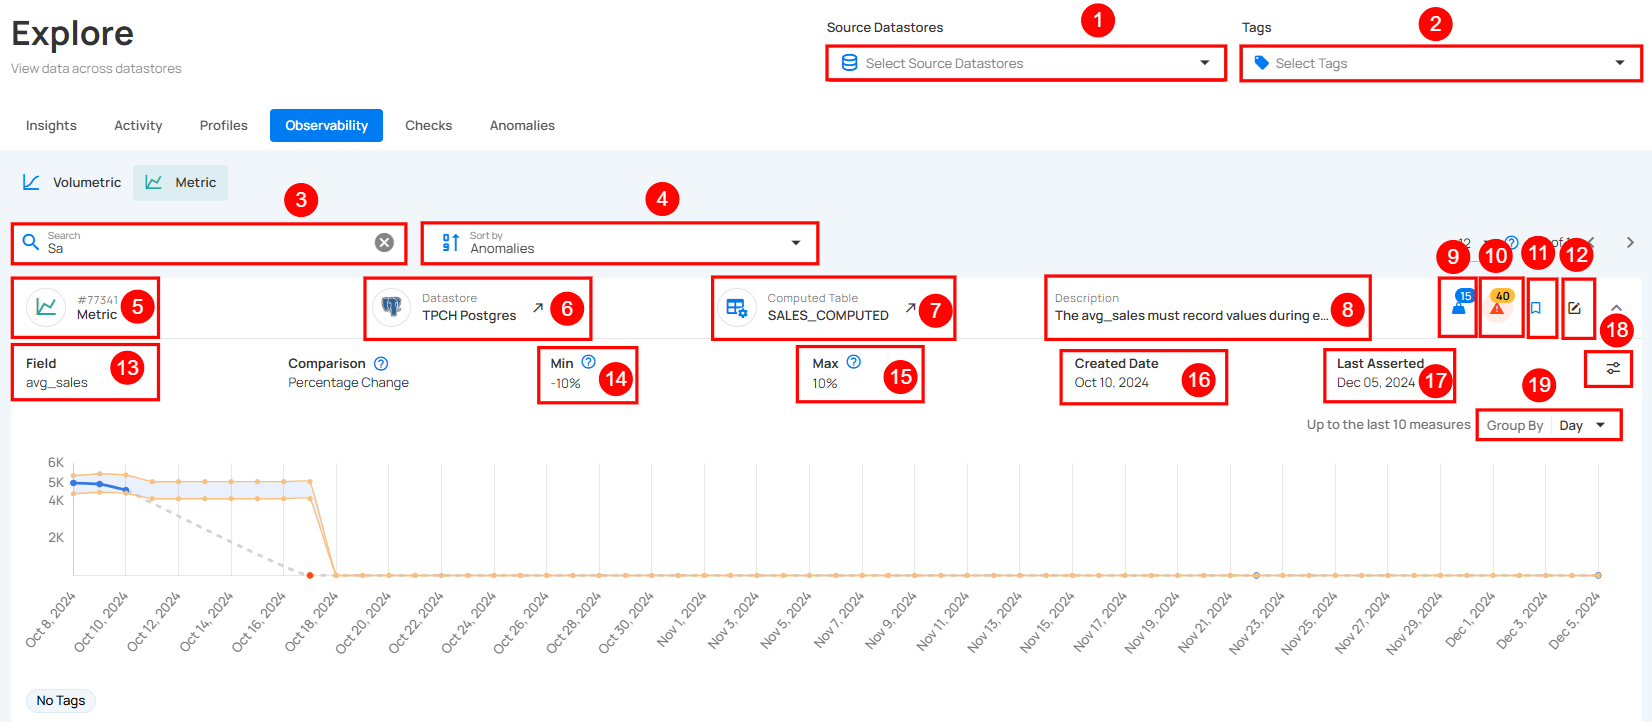
Task: Click the help icon next to Min
Action: [588, 362]
